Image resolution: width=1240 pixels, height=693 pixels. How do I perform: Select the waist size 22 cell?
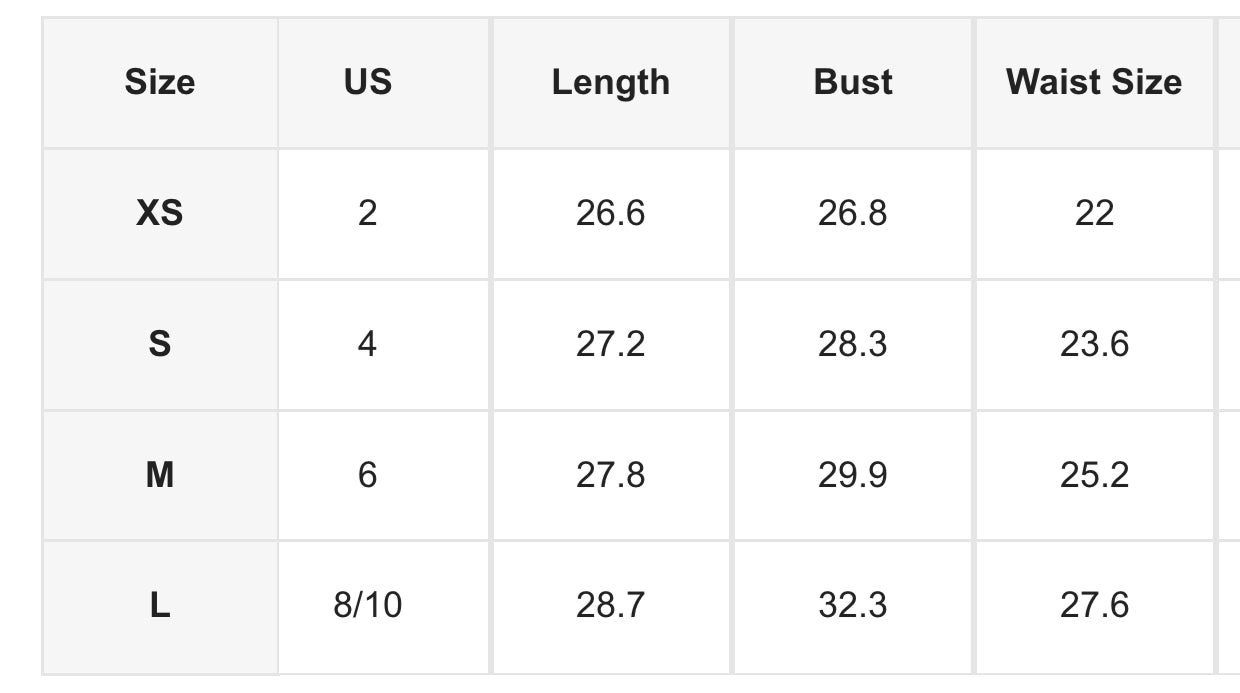pyautogui.click(x=1094, y=213)
